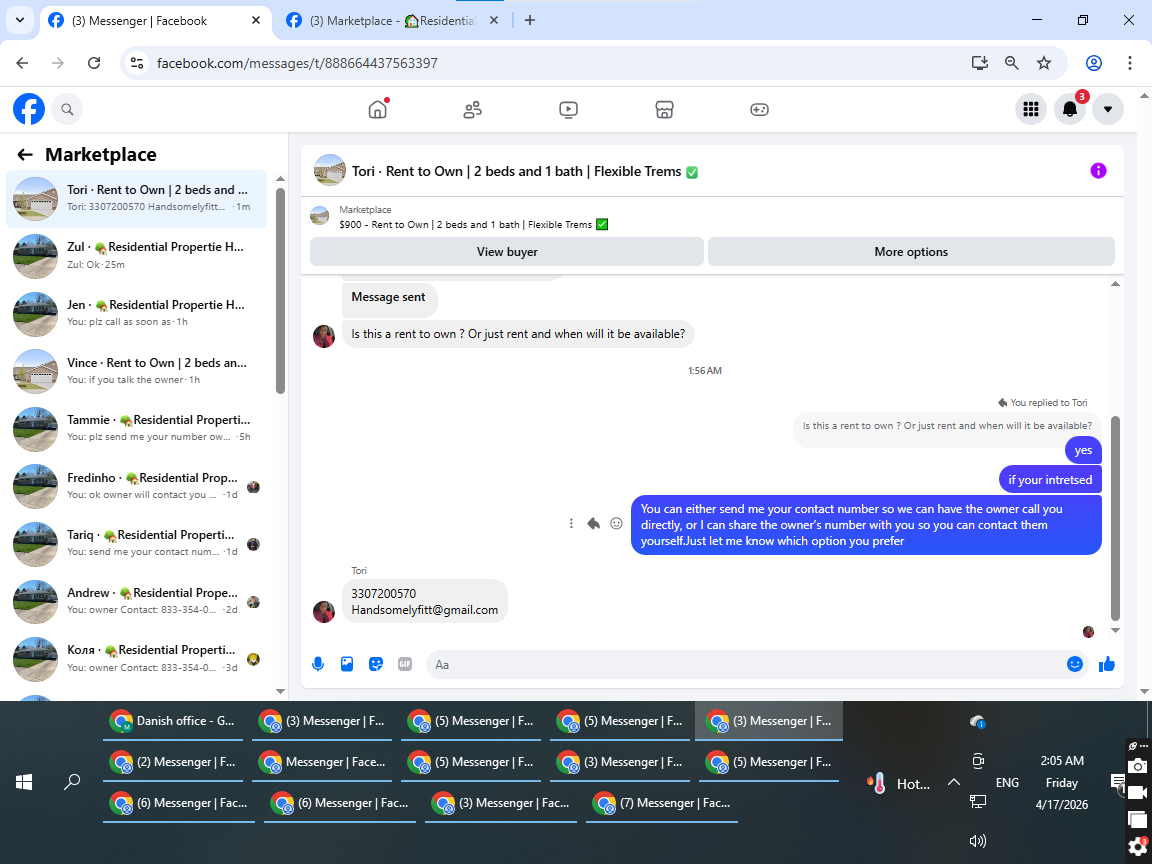Show hidden system tray icons chevron

click(954, 782)
